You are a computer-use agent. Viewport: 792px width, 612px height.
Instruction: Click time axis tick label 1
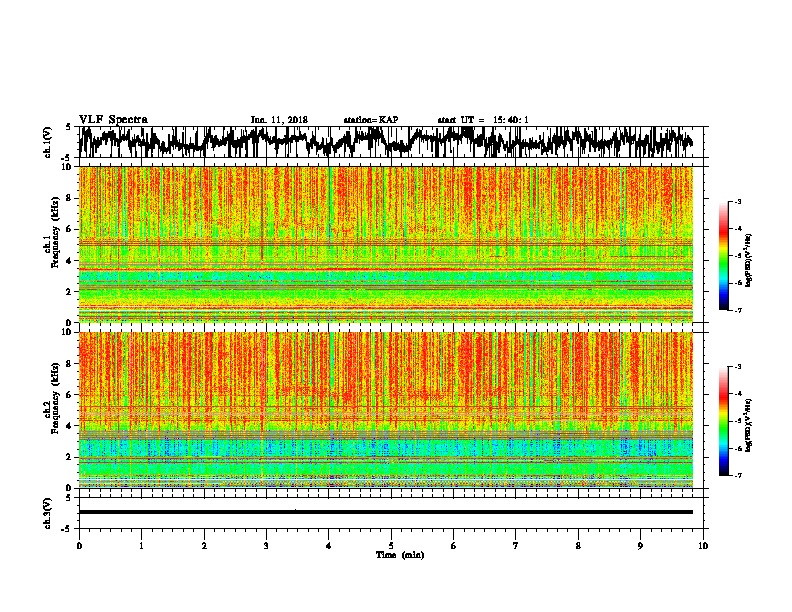click(141, 546)
